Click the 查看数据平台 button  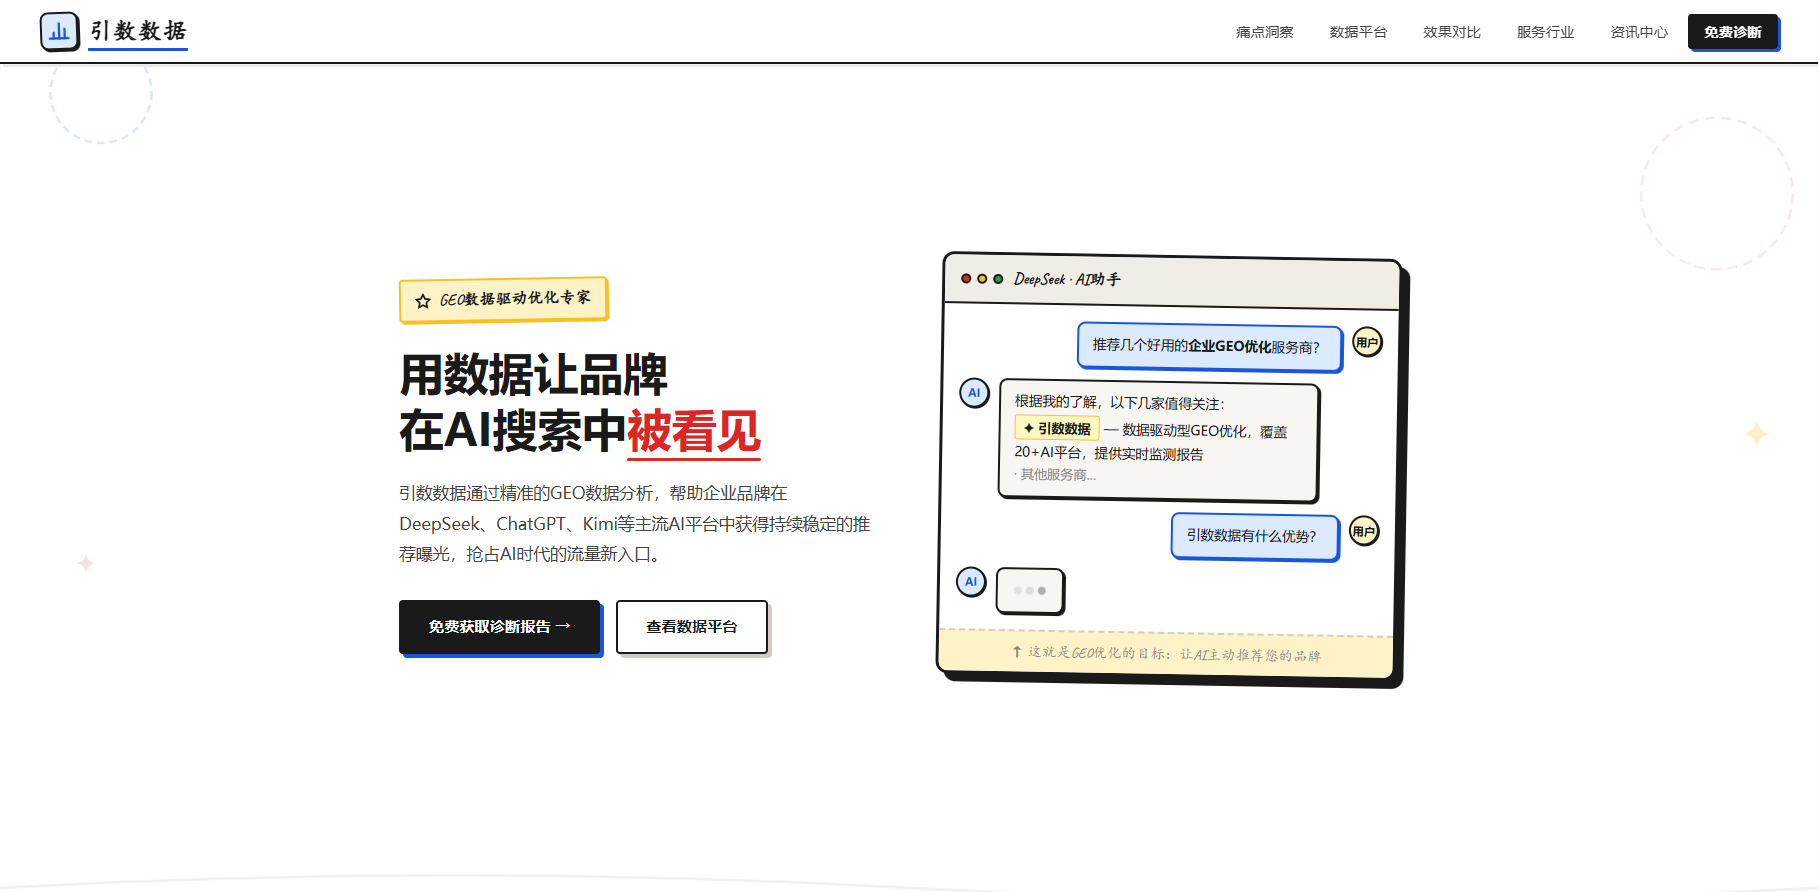click(x=692, y=627)
